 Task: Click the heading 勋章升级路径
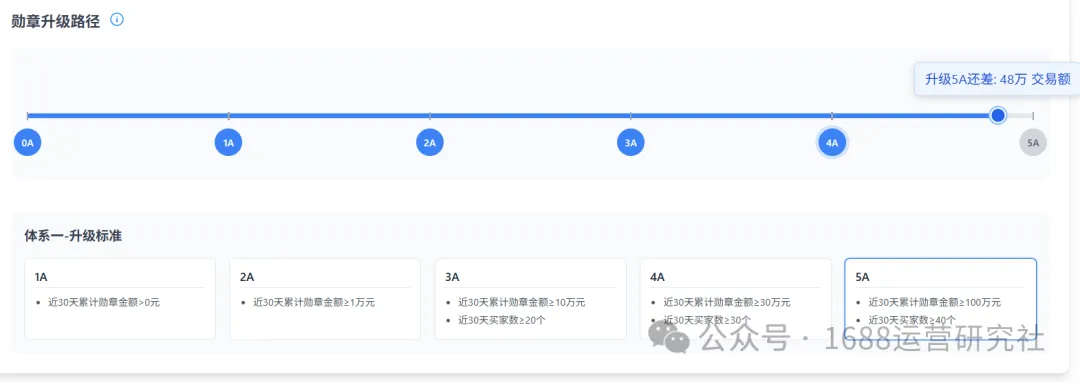click(56, 21)
